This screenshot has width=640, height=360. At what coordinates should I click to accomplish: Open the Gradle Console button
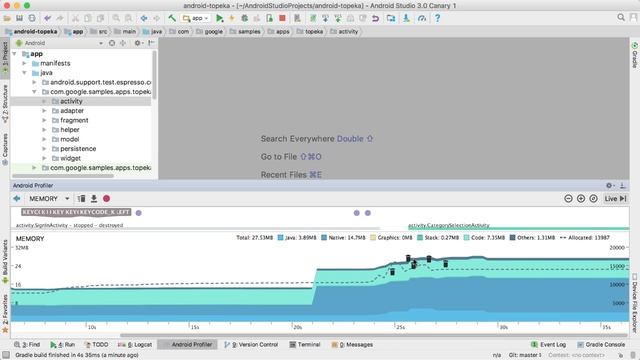(600, 344)
